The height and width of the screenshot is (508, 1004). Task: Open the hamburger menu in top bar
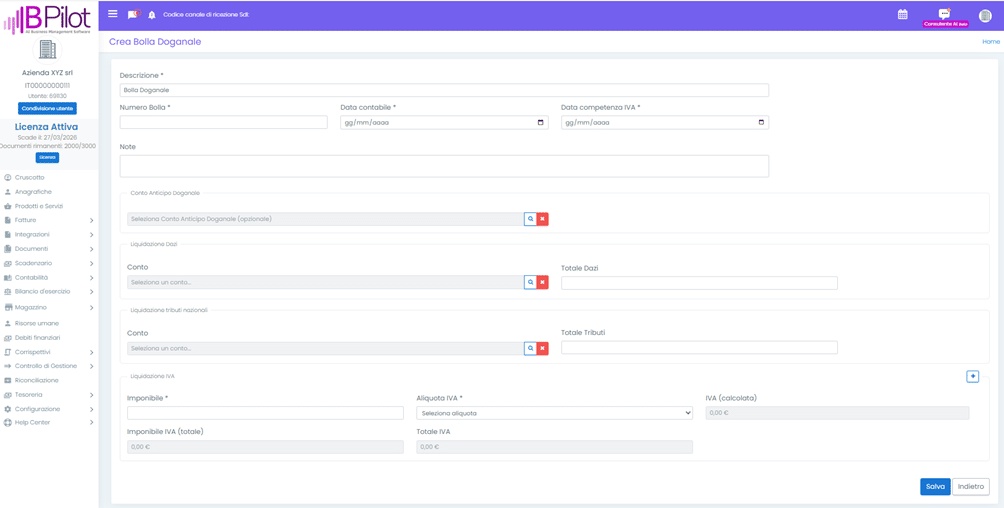[113, 14]
